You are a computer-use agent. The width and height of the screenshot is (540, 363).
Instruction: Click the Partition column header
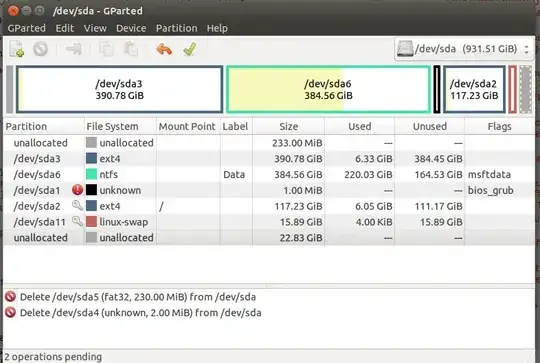pyautogui.click(x=44, y=126)
